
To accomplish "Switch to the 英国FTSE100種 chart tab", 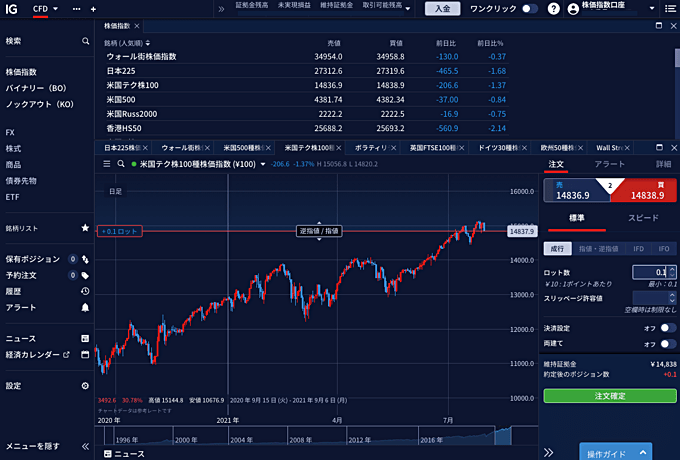I will [433, 148].
